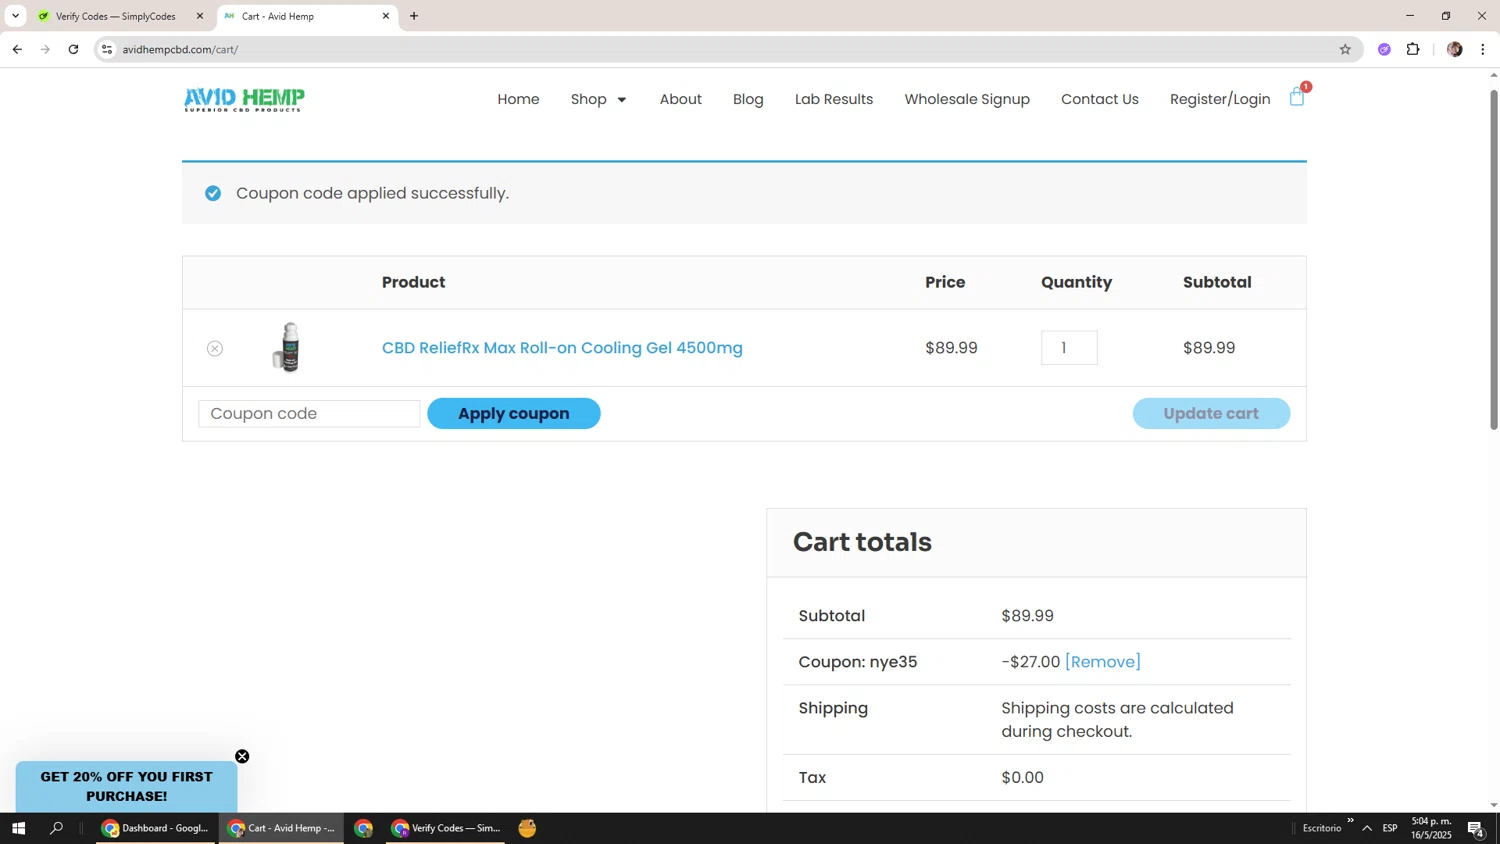Screen dimensions: 1500x844
Task: Click the Update cart button
Action: 1211,413
